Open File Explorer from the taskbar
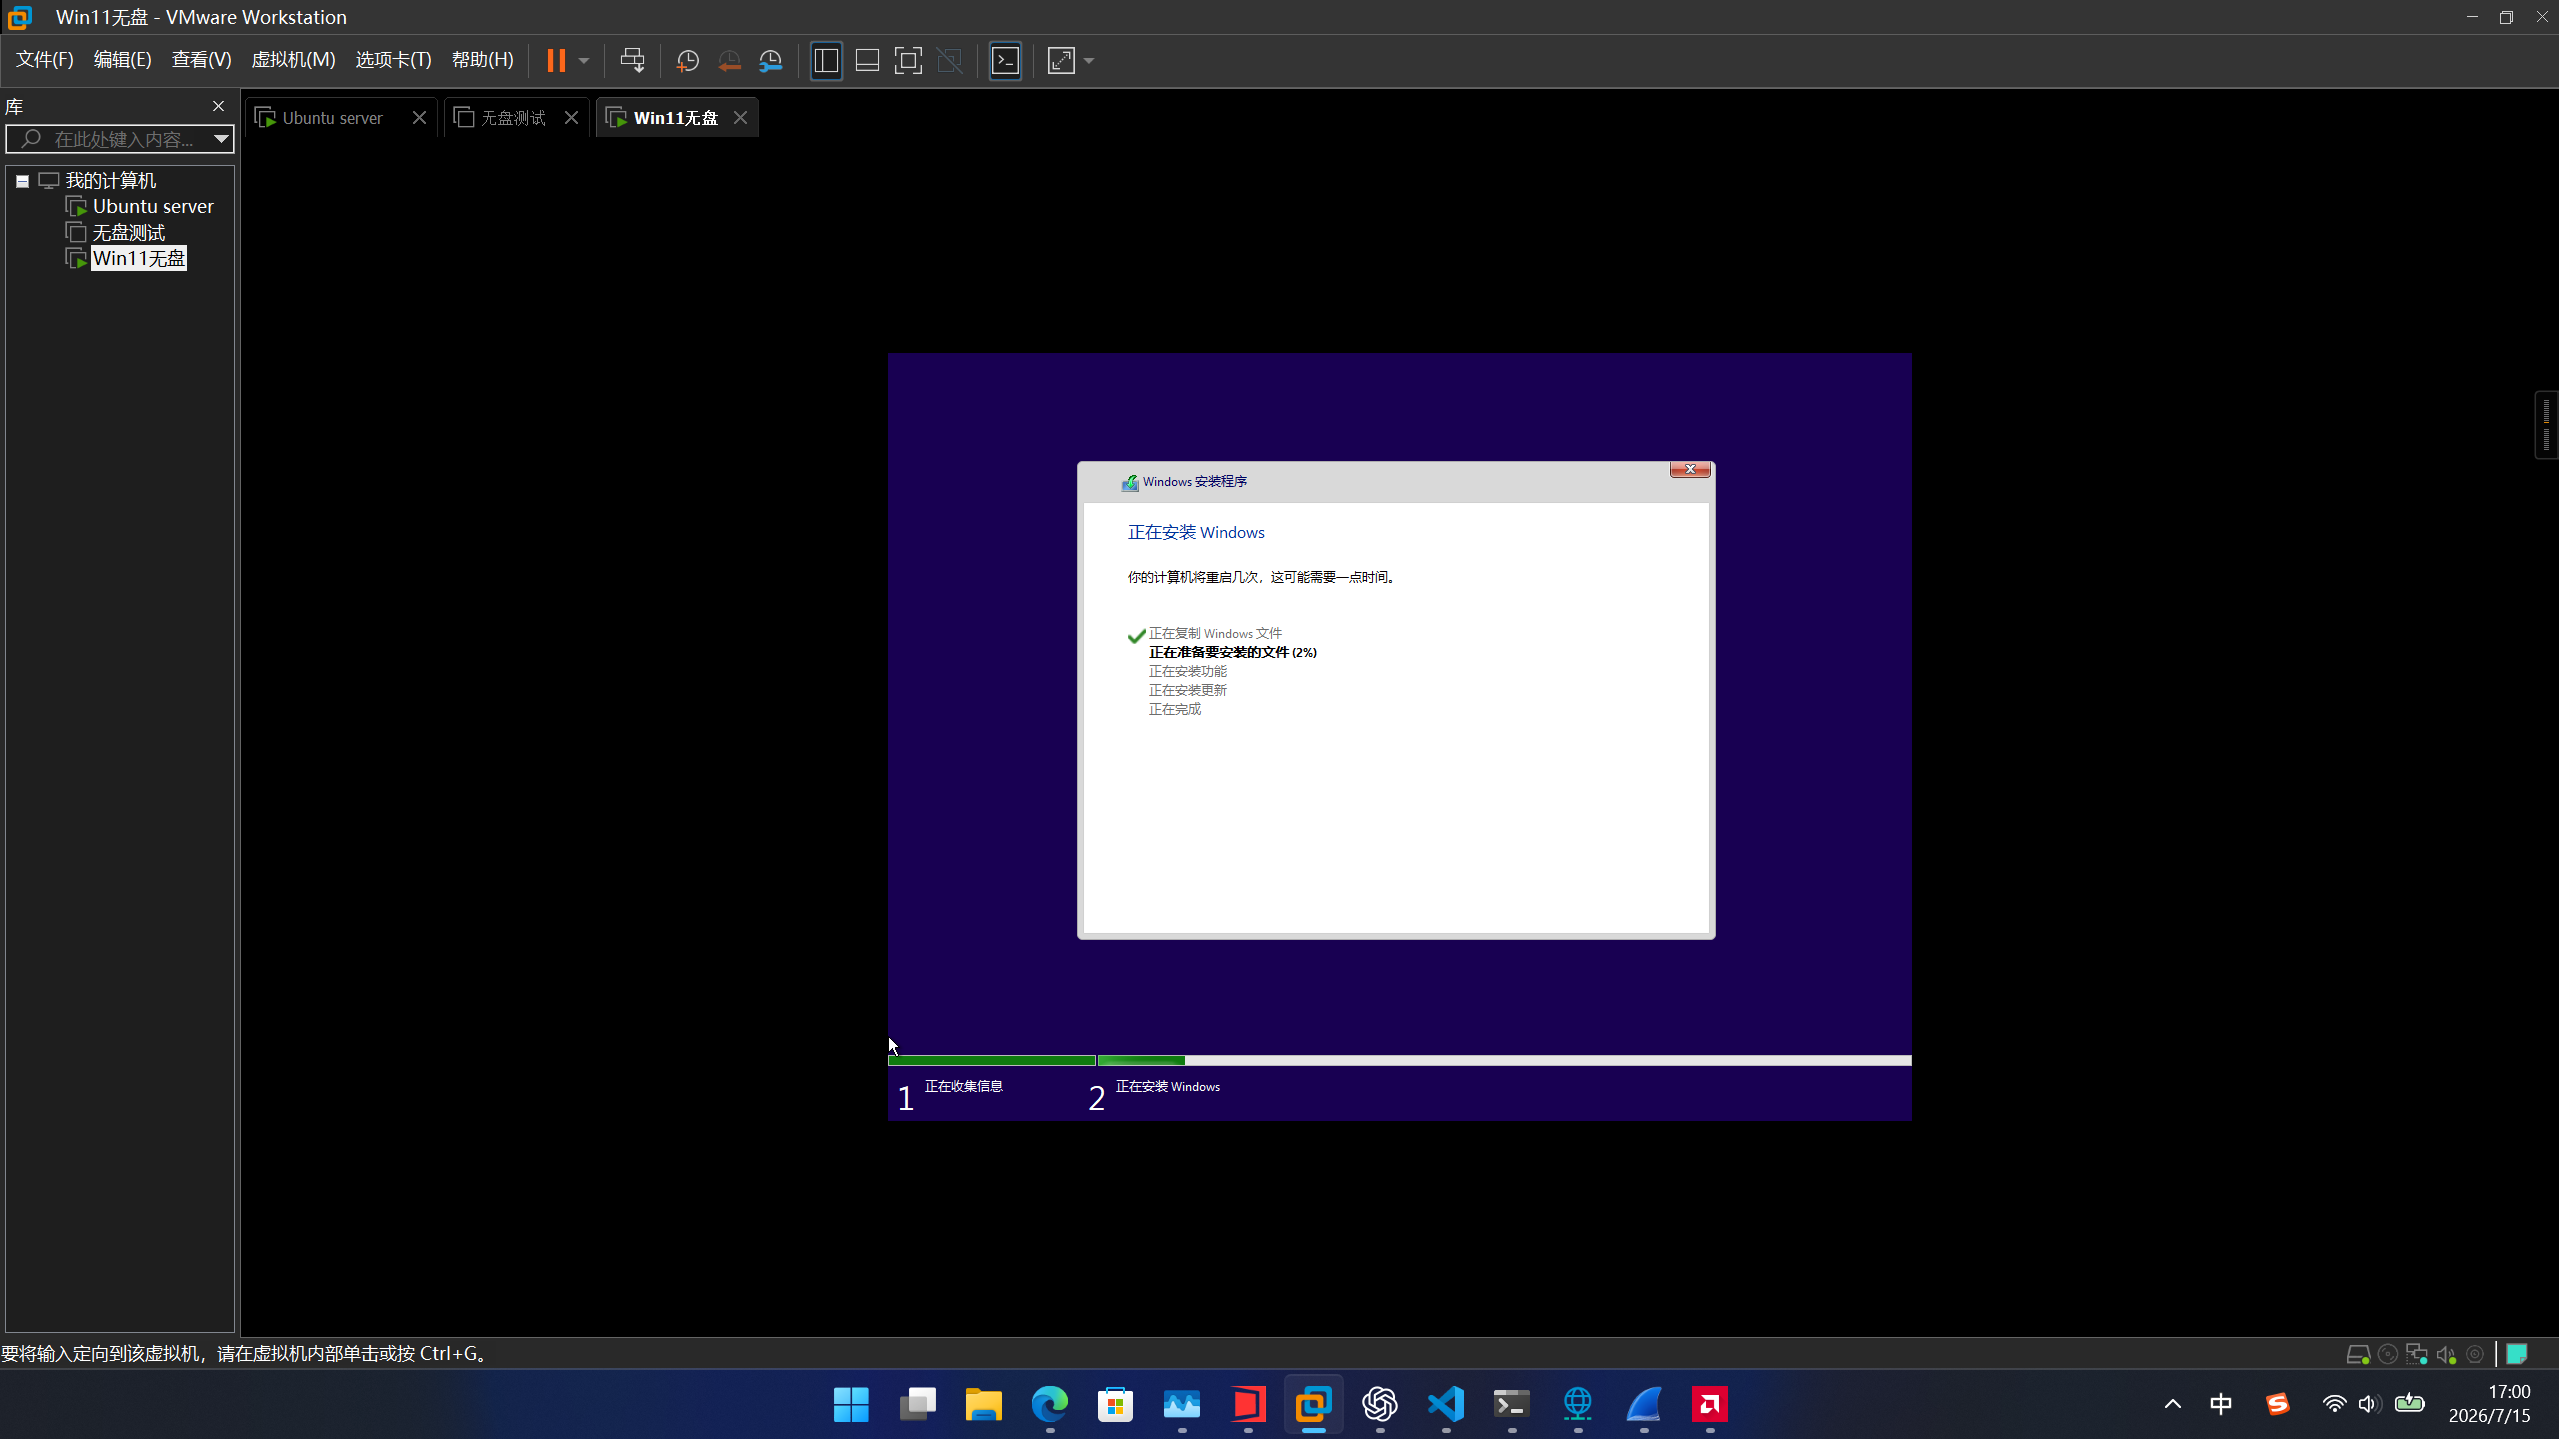The image size is (2559, 1439). click(x=983, y=1404)
